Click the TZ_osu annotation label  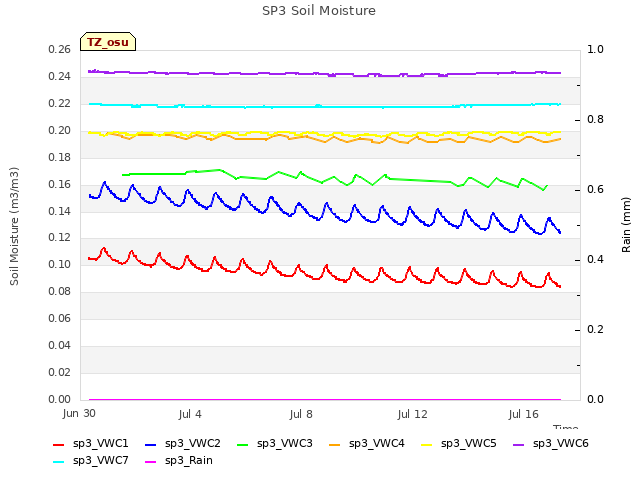(x=108, y=42)
